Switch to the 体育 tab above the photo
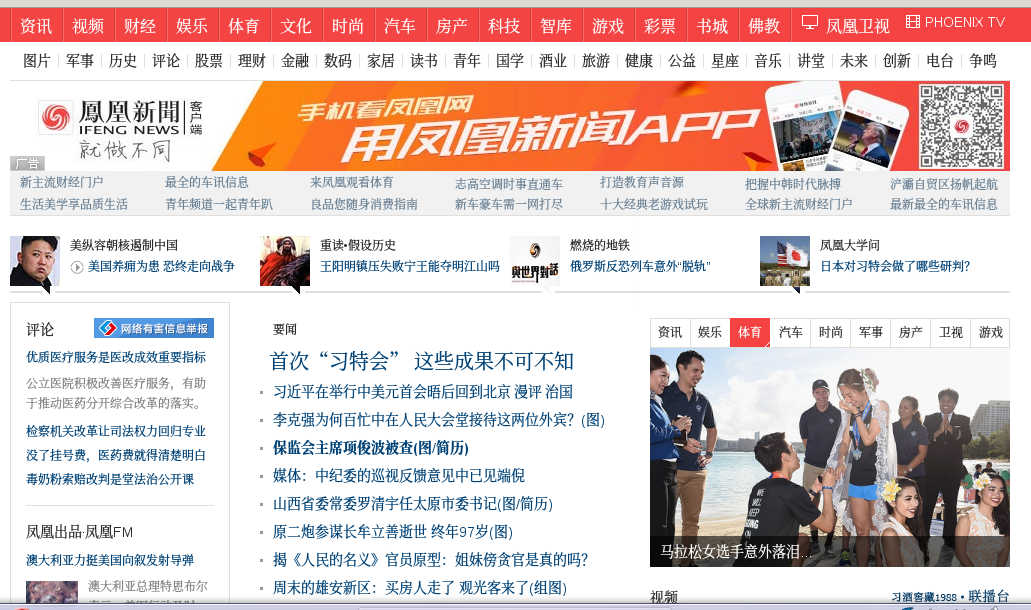This screenshot has height=610, width=1031. pyautogui.click(x=750, y=332)
